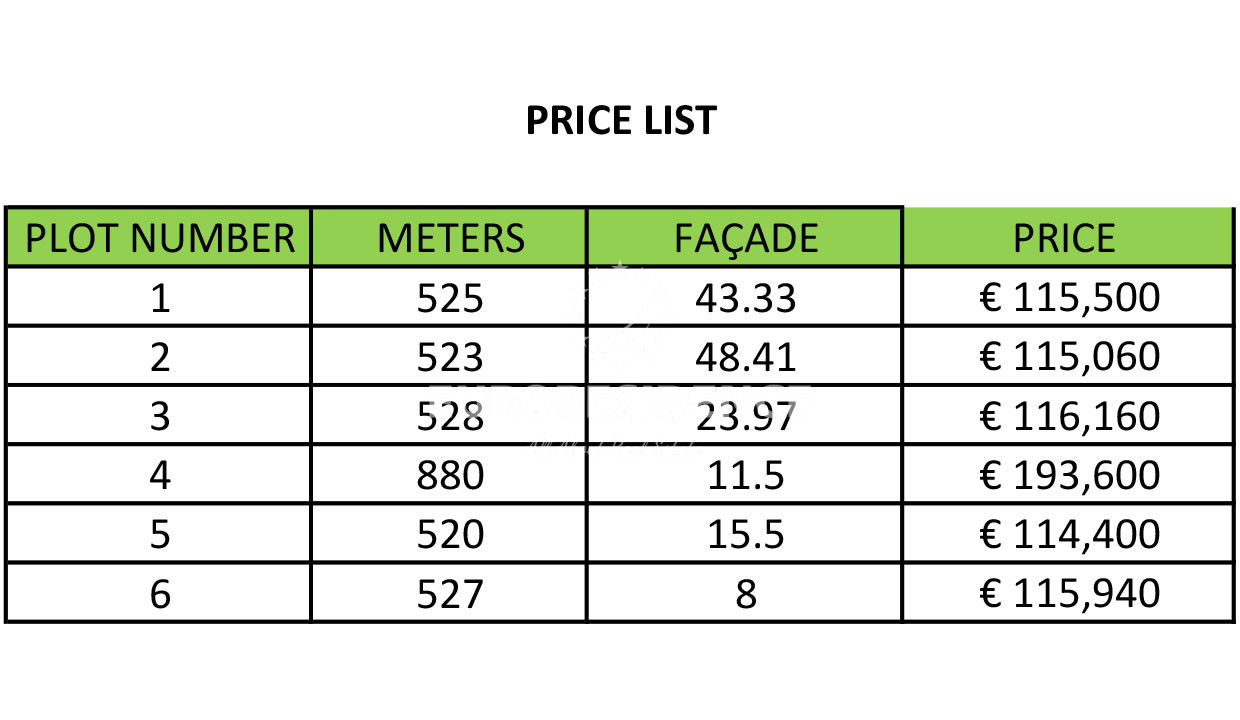Select the € 193,600 price cell
The width and height of the screenshot is (1240, 720).
click(1068, 474)
